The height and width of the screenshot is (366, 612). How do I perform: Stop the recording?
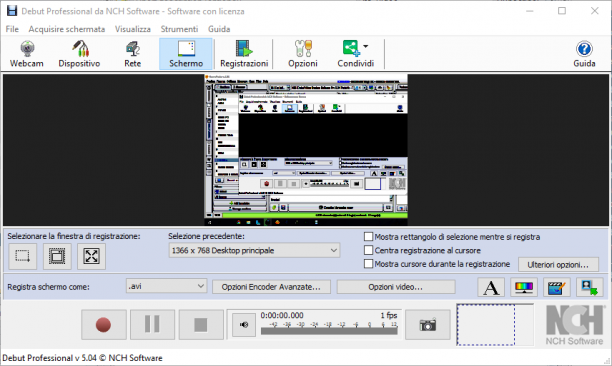201,325
